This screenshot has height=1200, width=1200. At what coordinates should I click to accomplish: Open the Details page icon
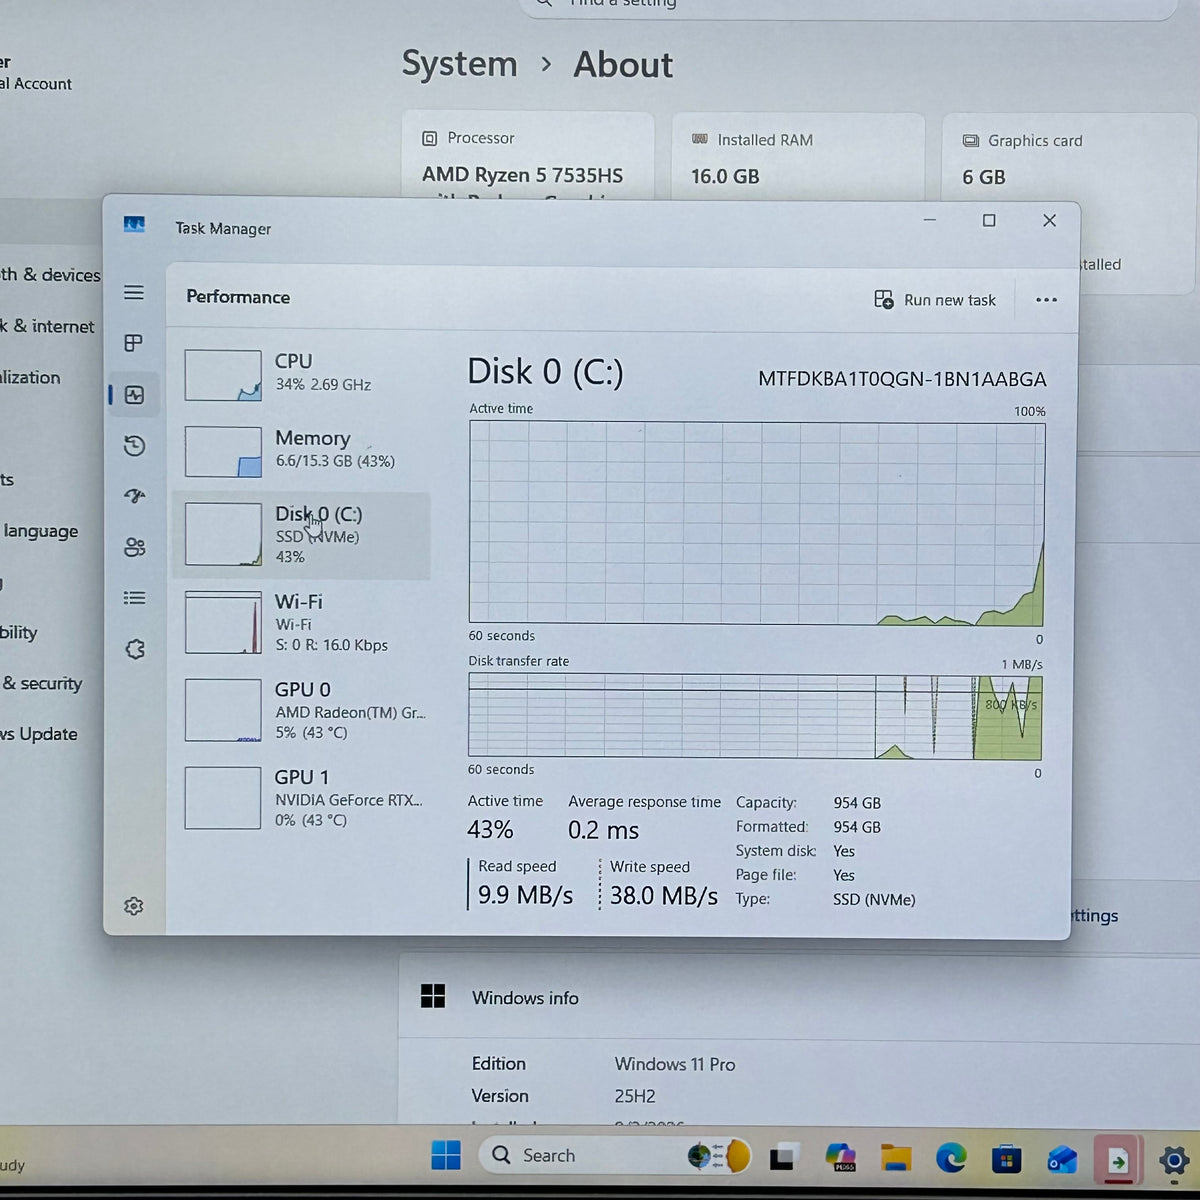click(134, 598)
